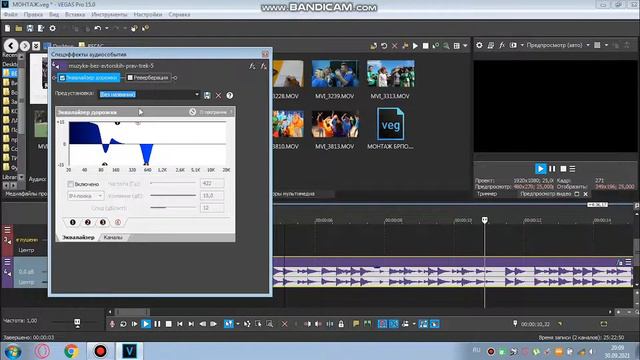Switch to the Каналы tab
This screenshot has height=360, width=640.
point(113,238)
